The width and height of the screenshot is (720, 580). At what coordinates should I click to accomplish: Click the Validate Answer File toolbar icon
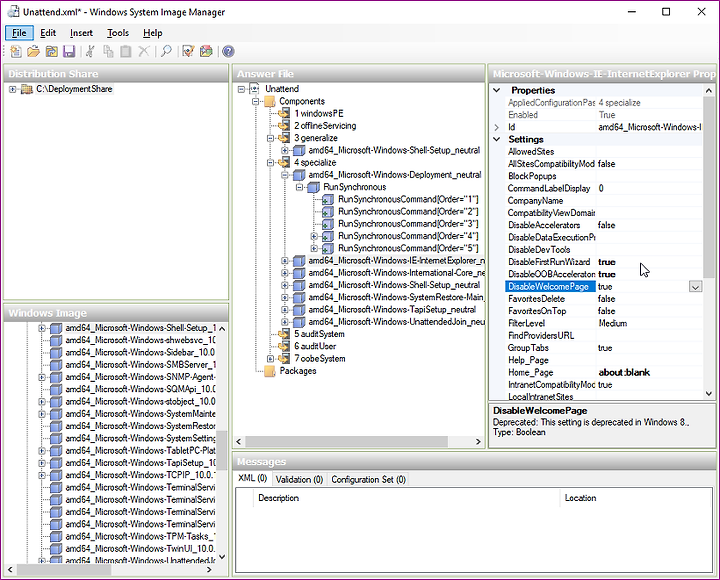coord(188,51)
